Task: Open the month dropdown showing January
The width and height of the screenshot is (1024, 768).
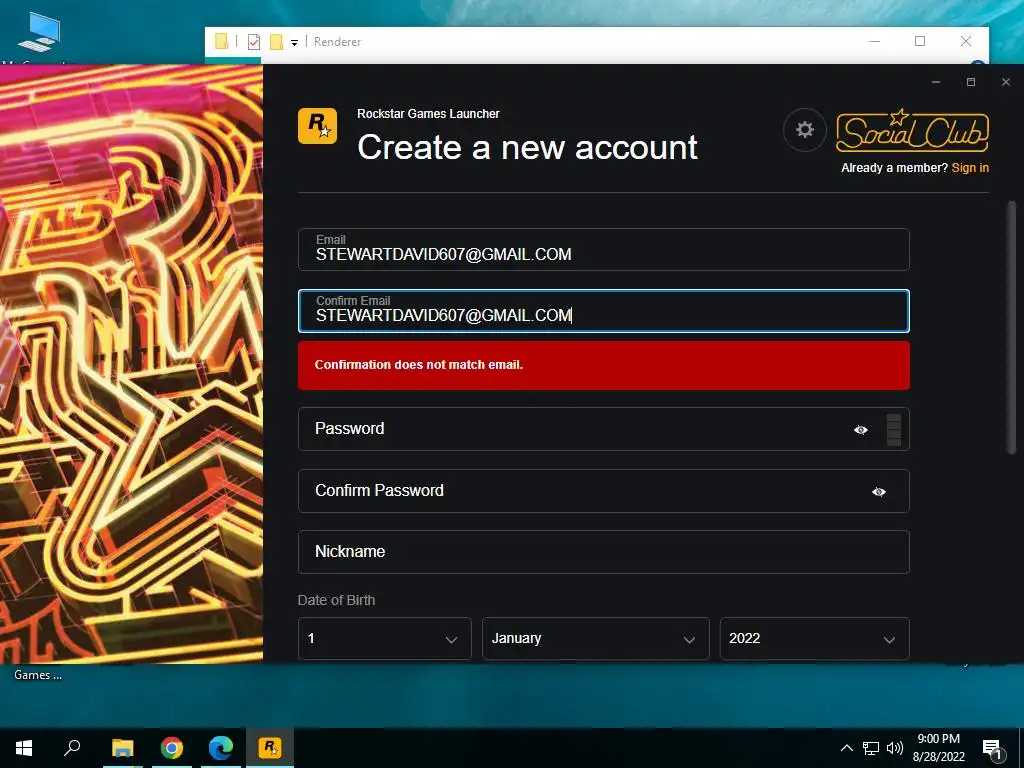Action: pyautogui.click(x=596, y=638)
